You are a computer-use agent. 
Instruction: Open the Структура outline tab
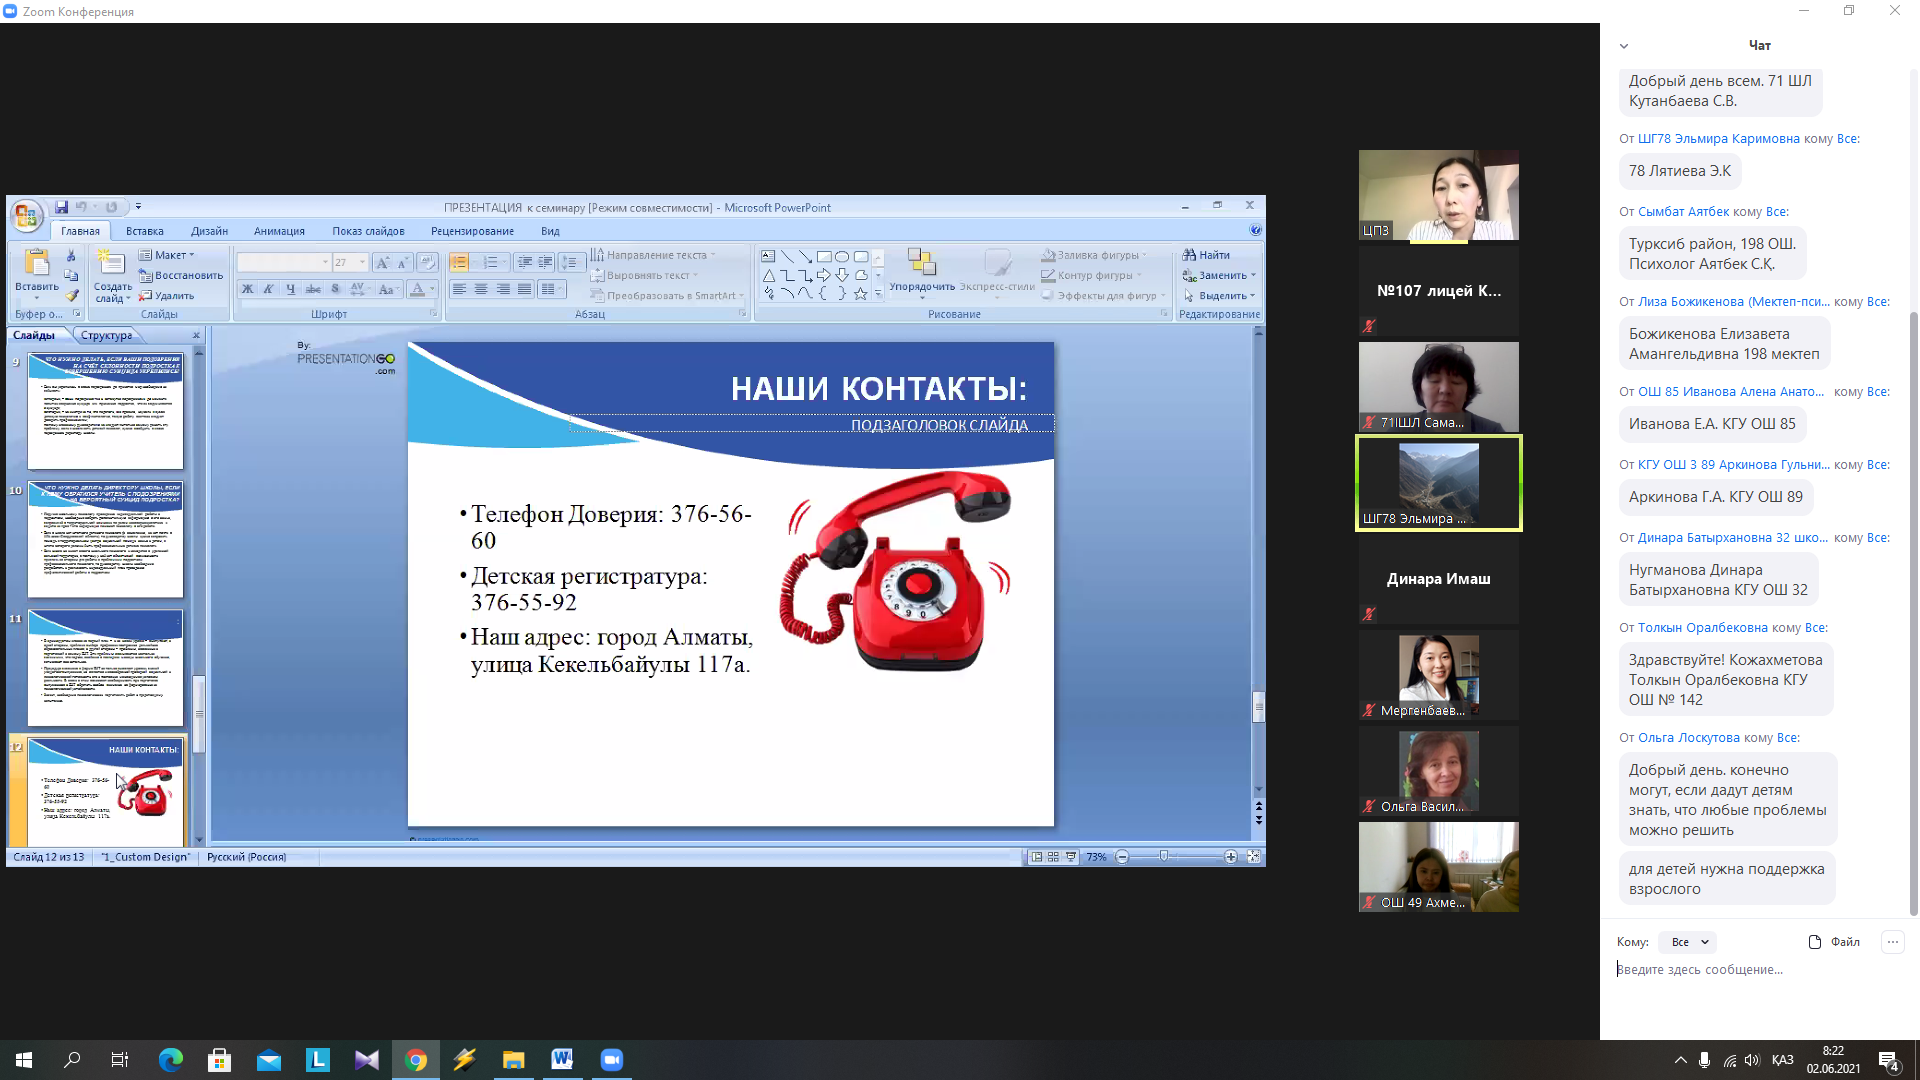(106, 335)
